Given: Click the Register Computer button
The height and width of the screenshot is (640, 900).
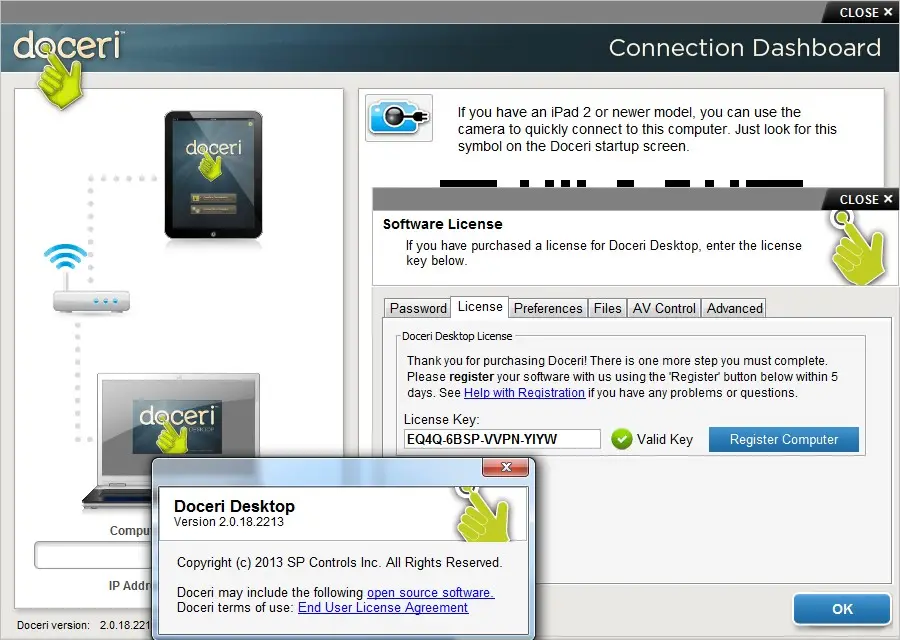Looking at the screenshot, I should tap(783, 439).
